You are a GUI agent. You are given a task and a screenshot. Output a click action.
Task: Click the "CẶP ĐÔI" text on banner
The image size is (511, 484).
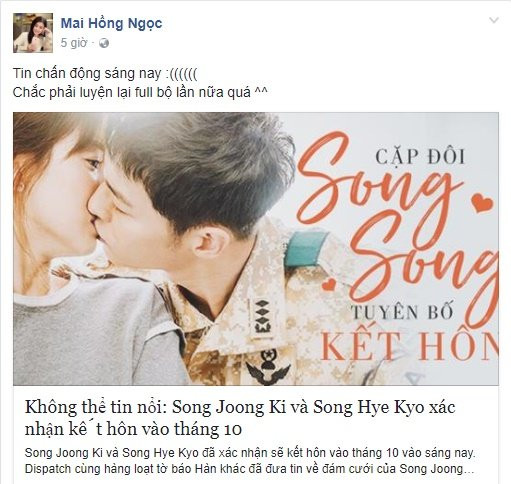pos(420,157)
